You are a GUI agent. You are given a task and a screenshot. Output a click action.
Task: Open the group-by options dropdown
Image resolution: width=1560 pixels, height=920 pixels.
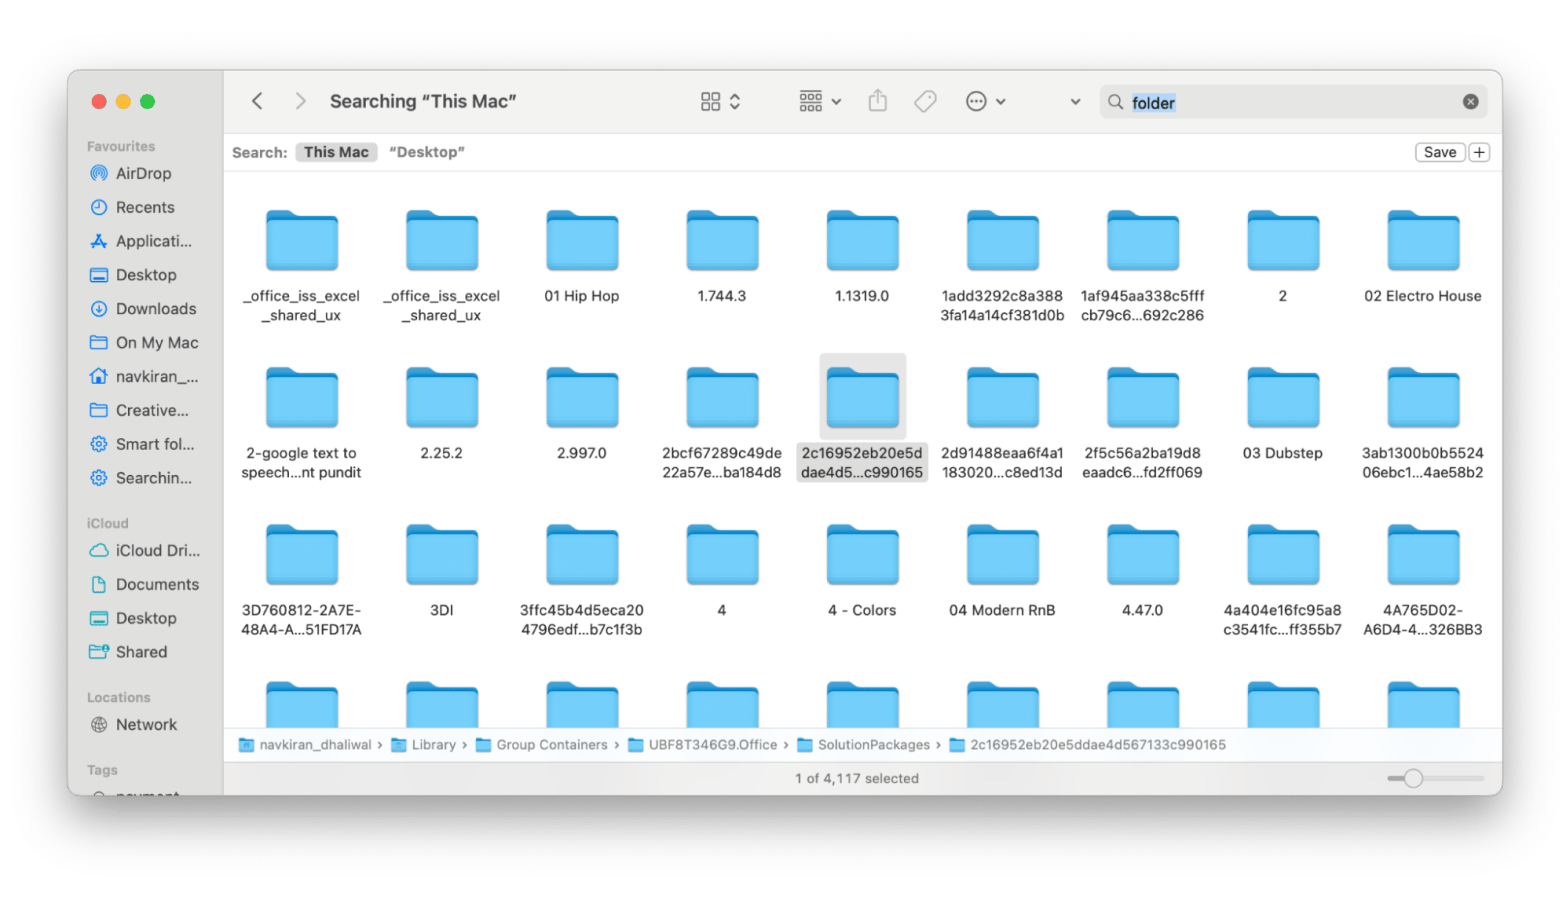pos(820,101)
